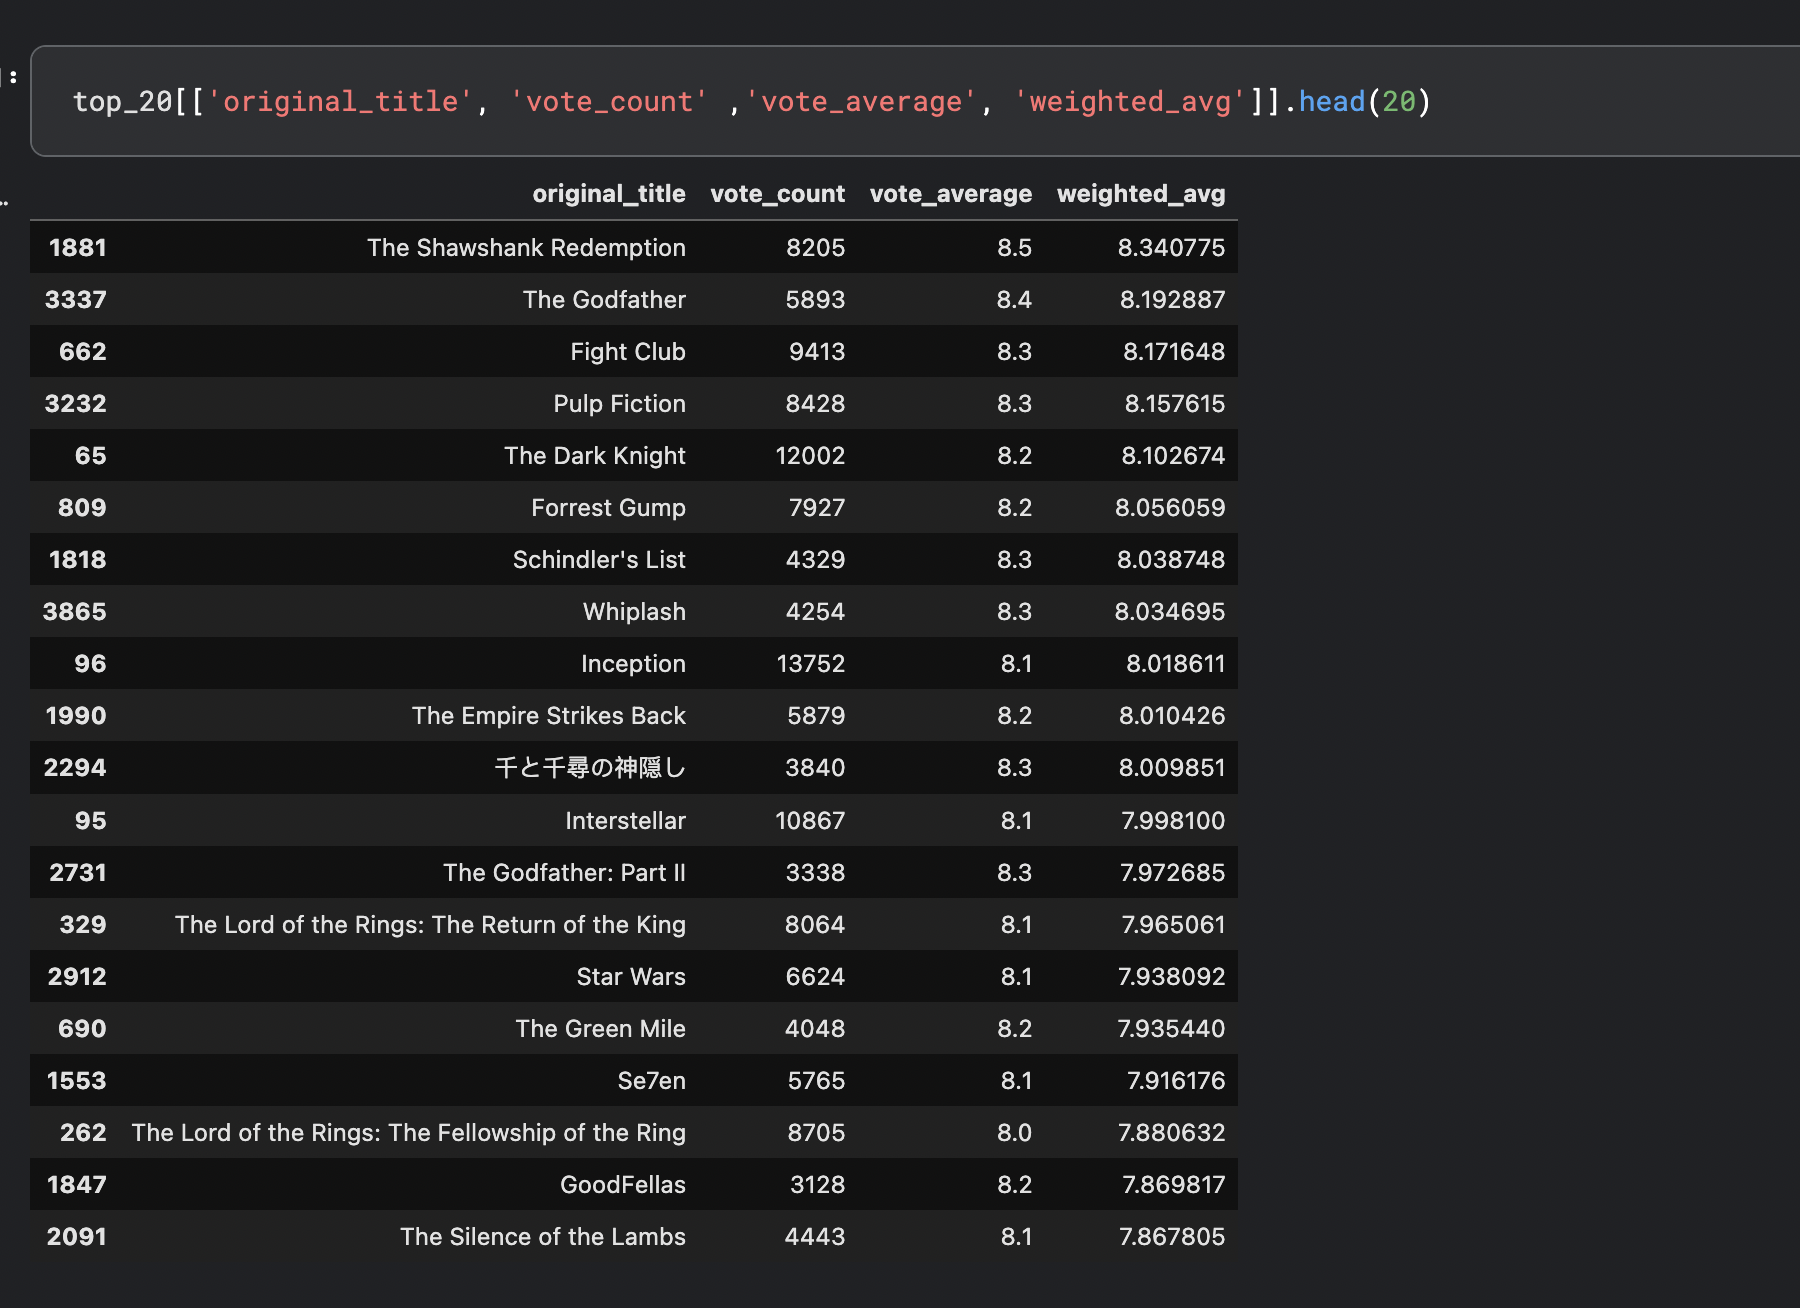Click weighted average 7.998100

(x=1173, y=820)
